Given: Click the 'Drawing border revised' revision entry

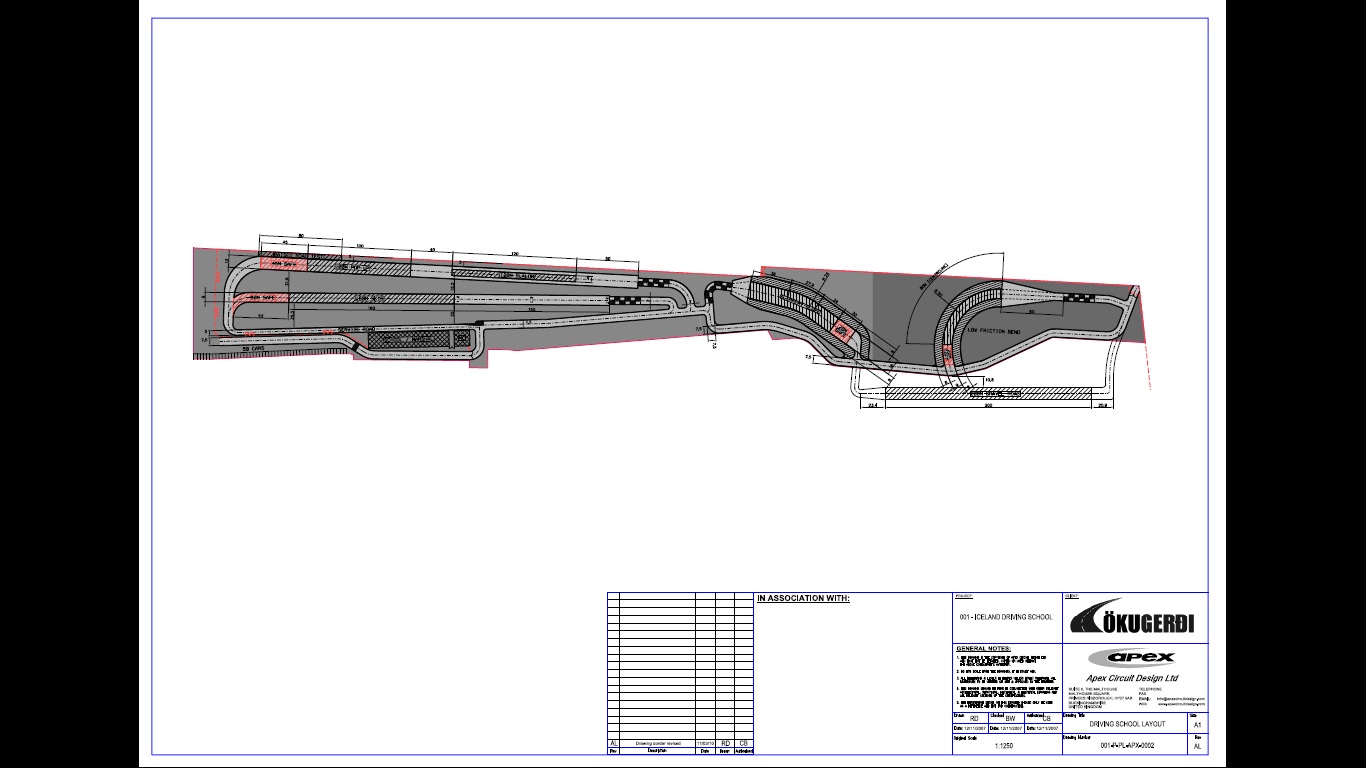Looking at the screenshot, I should tap(658, 744).
